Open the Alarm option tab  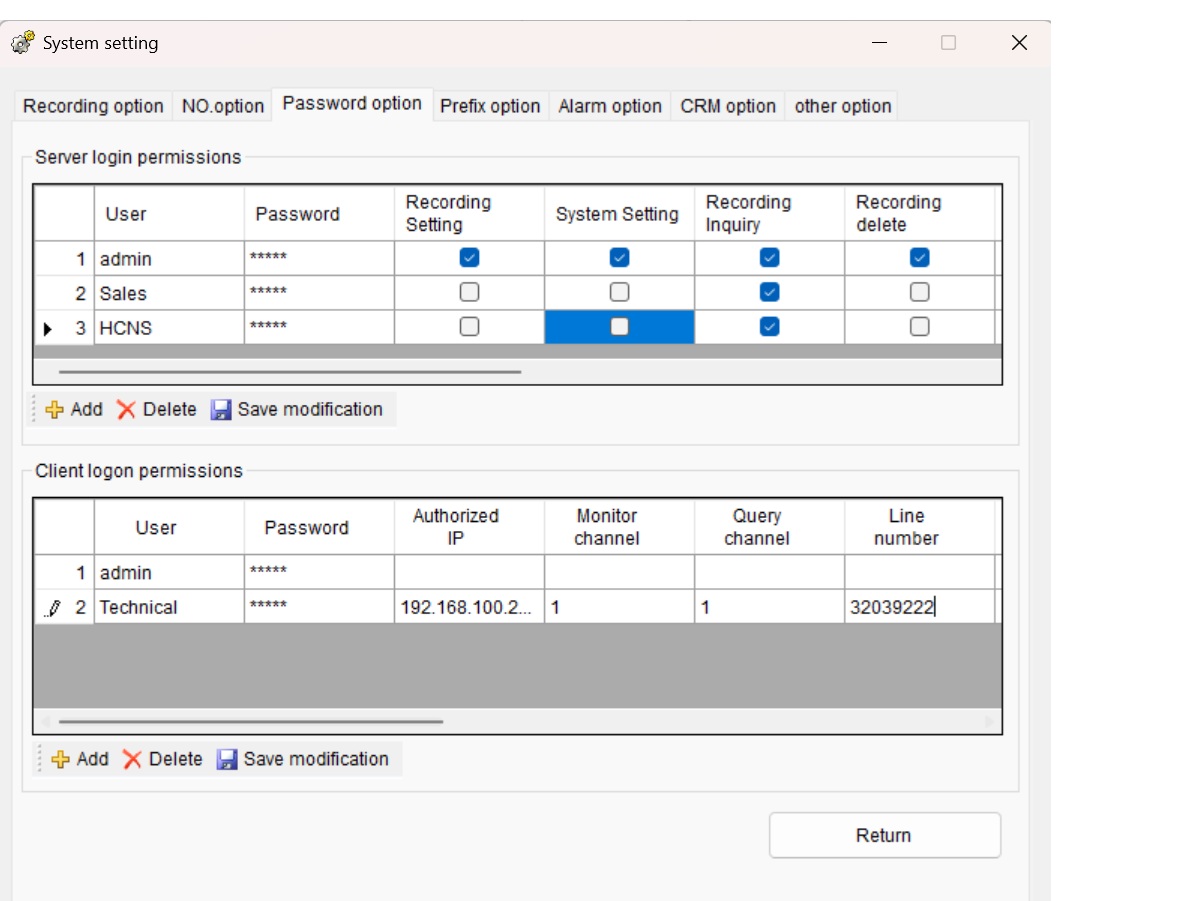[x=609, y=106]
